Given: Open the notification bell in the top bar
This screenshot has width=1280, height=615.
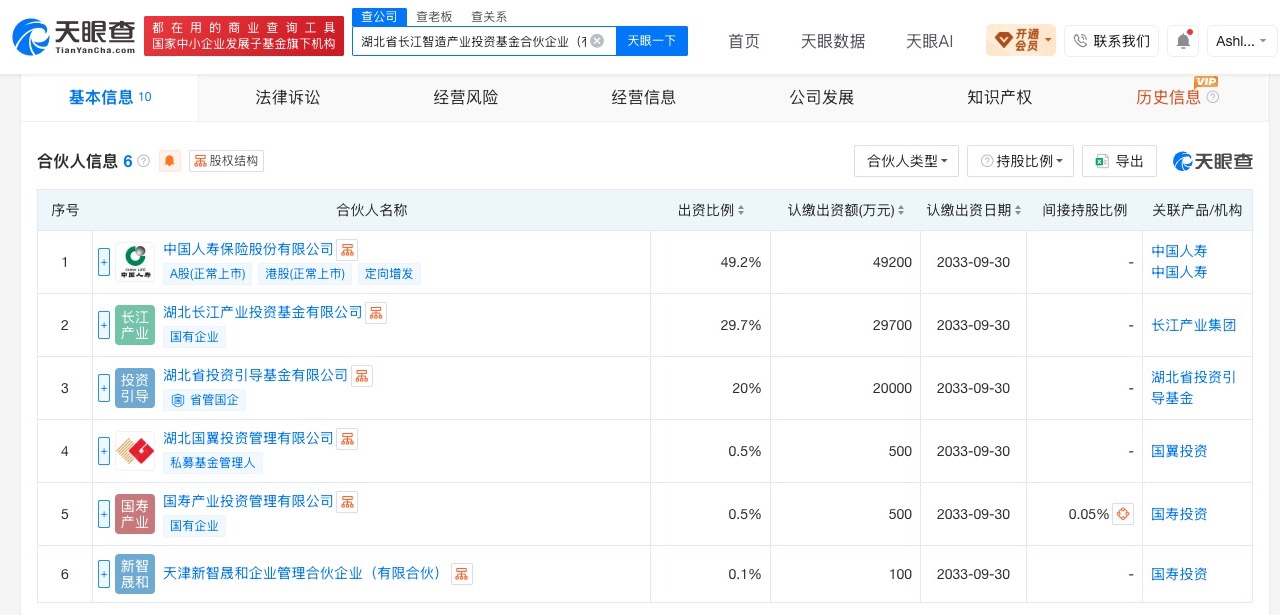Looking at the screenshot, I should (x=1183, y=41).
